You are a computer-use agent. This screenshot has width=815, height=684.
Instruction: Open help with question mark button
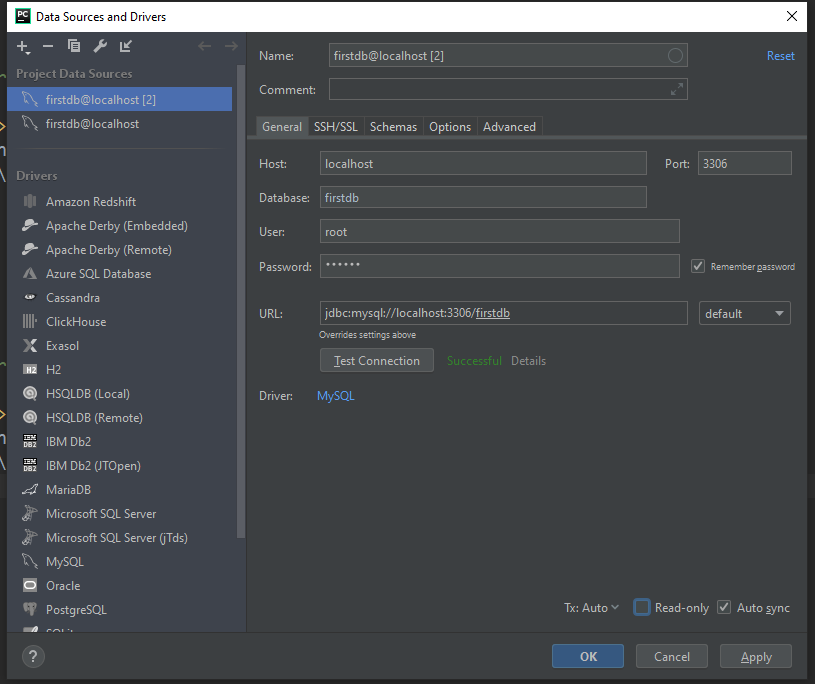tap(33, 656)
